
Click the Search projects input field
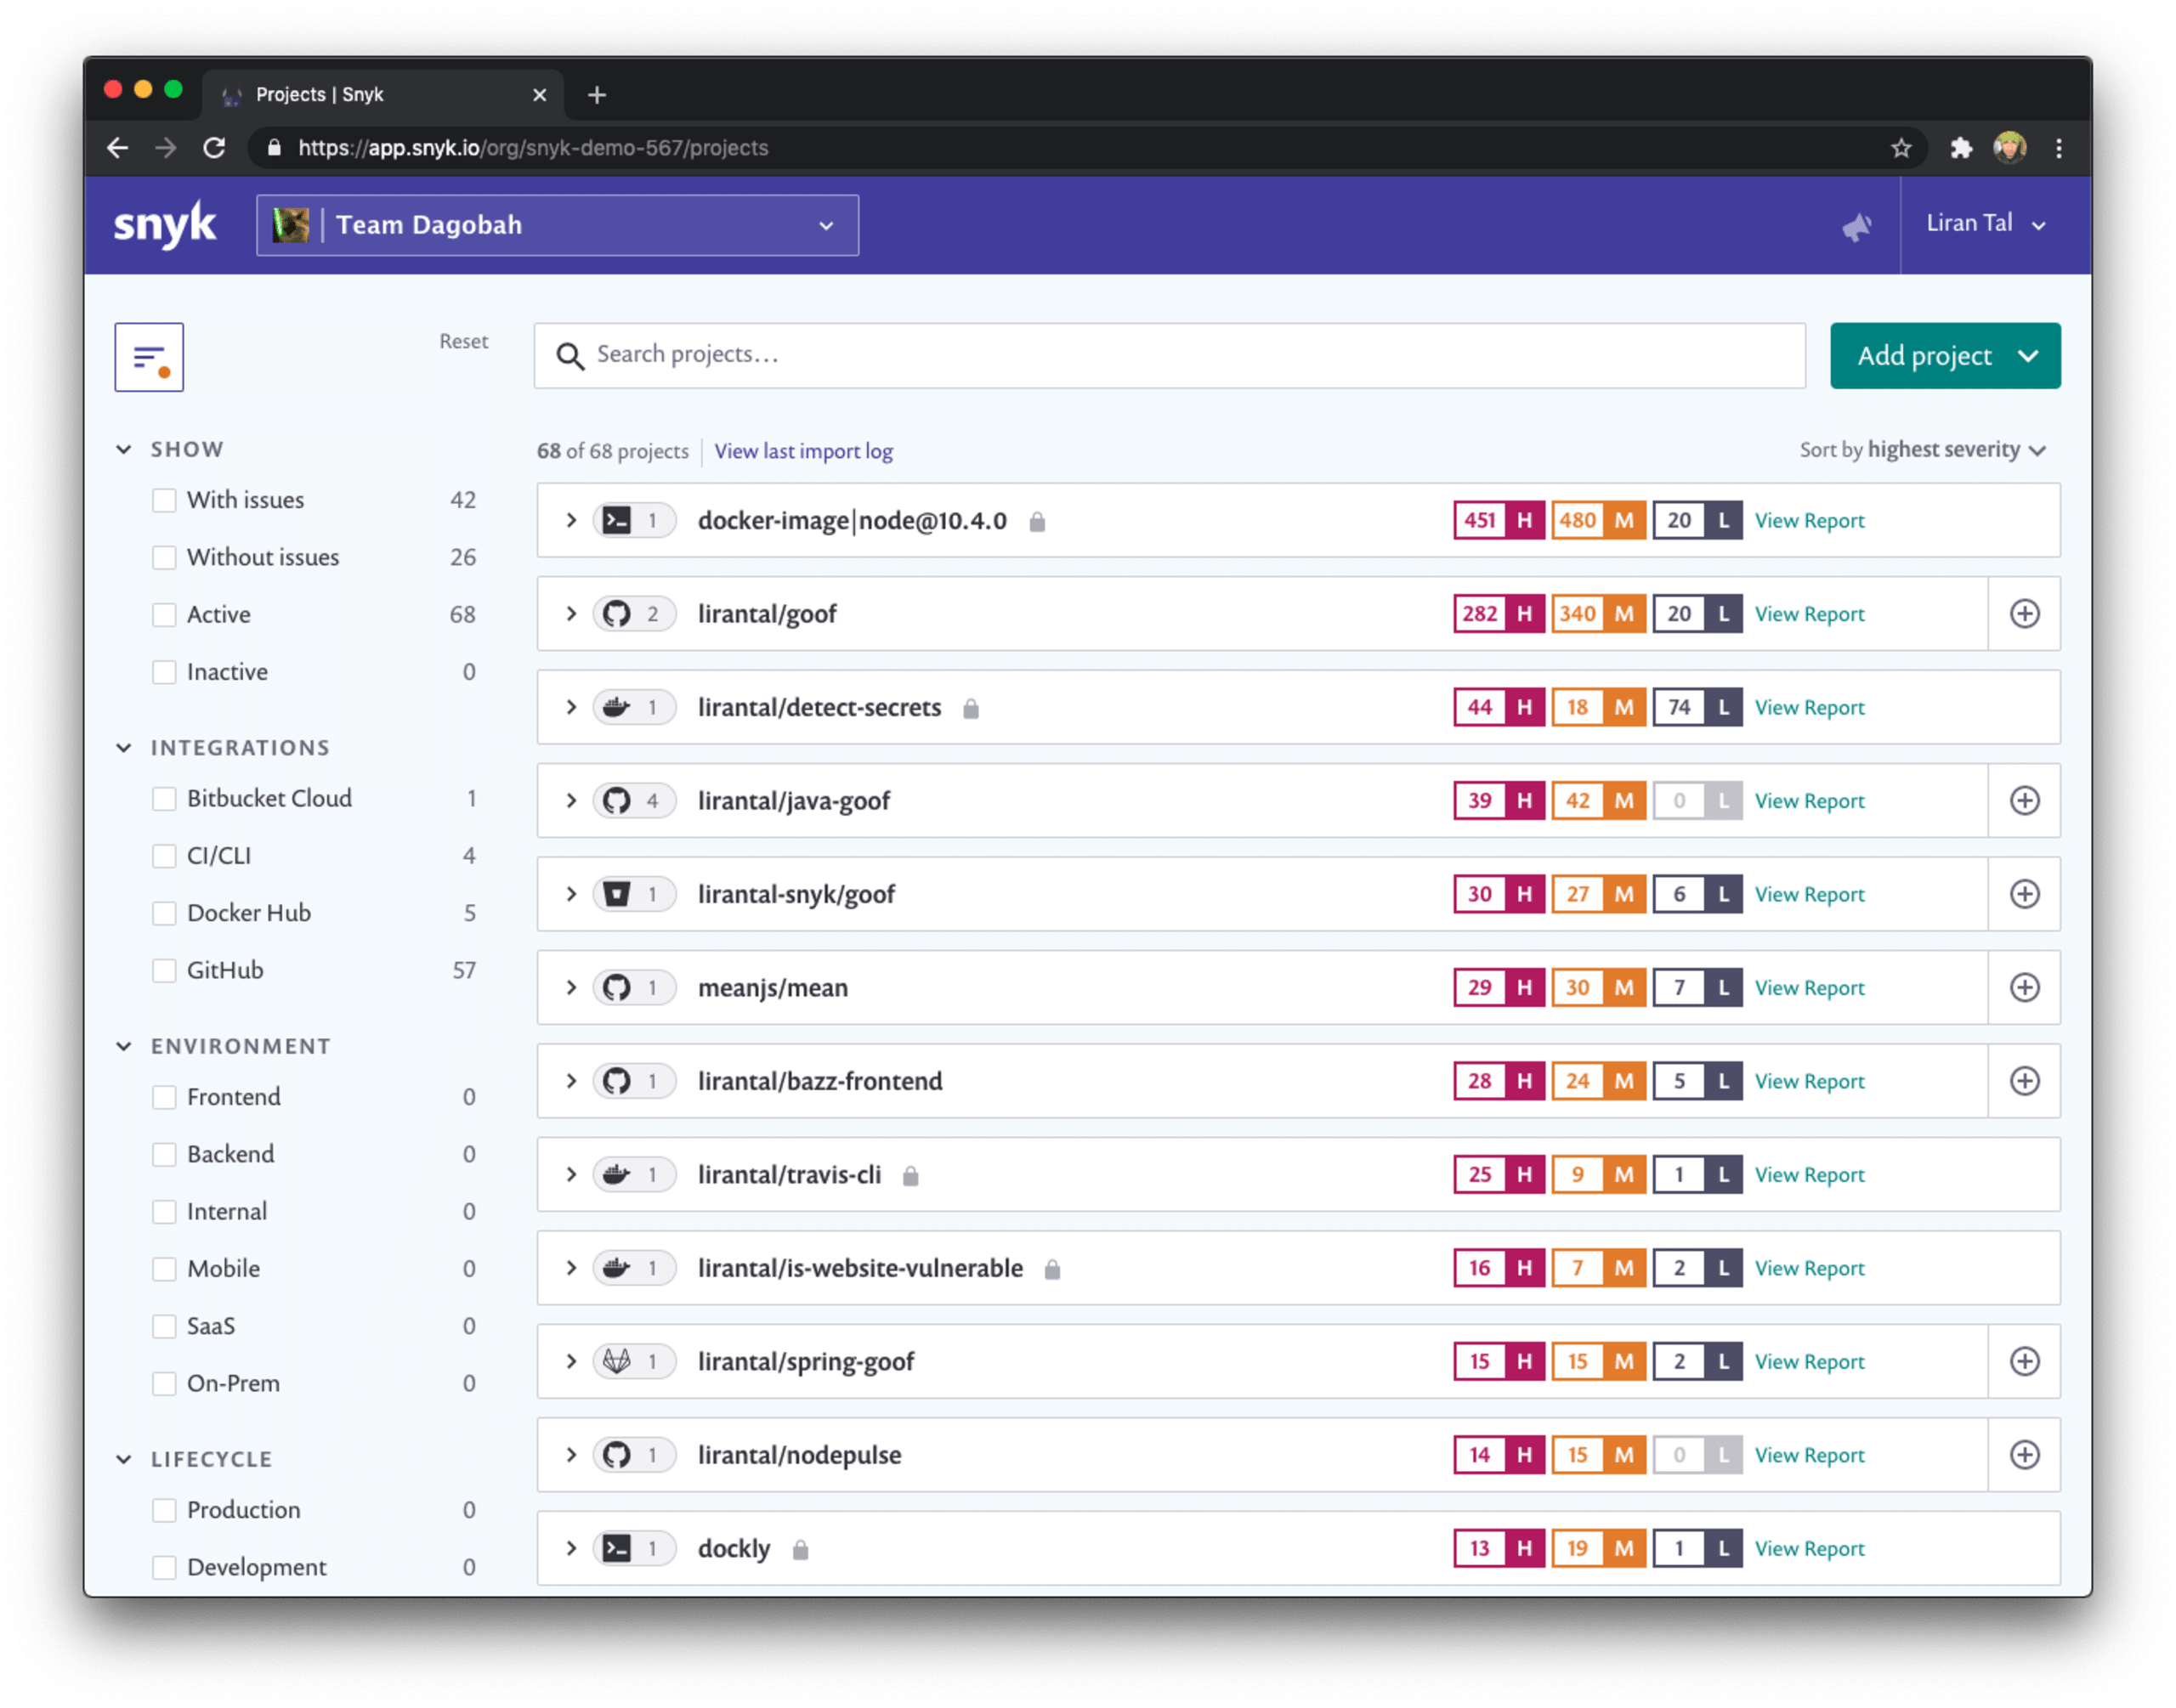tap(1170, 355)
